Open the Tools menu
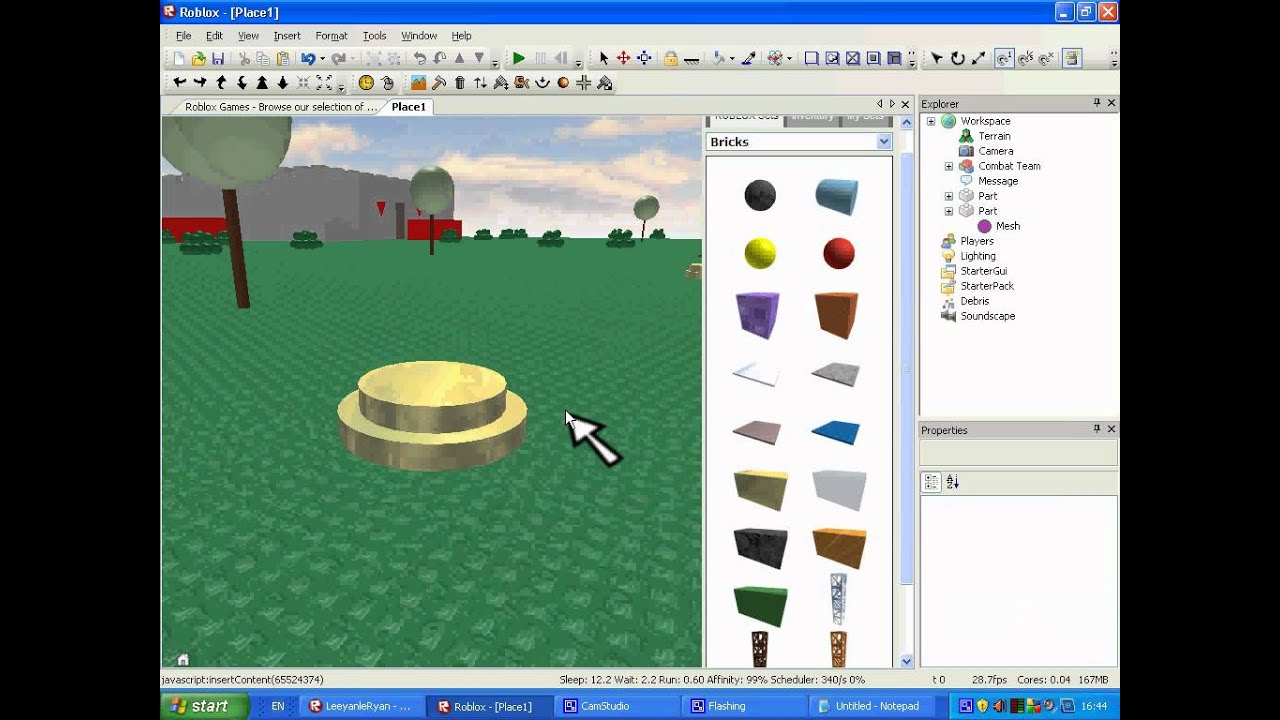 (374, 35)
